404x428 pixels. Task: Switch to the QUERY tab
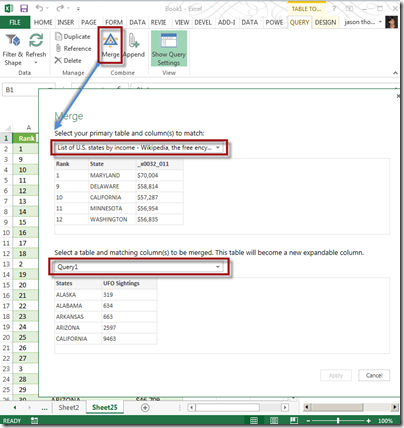(299, 22)
